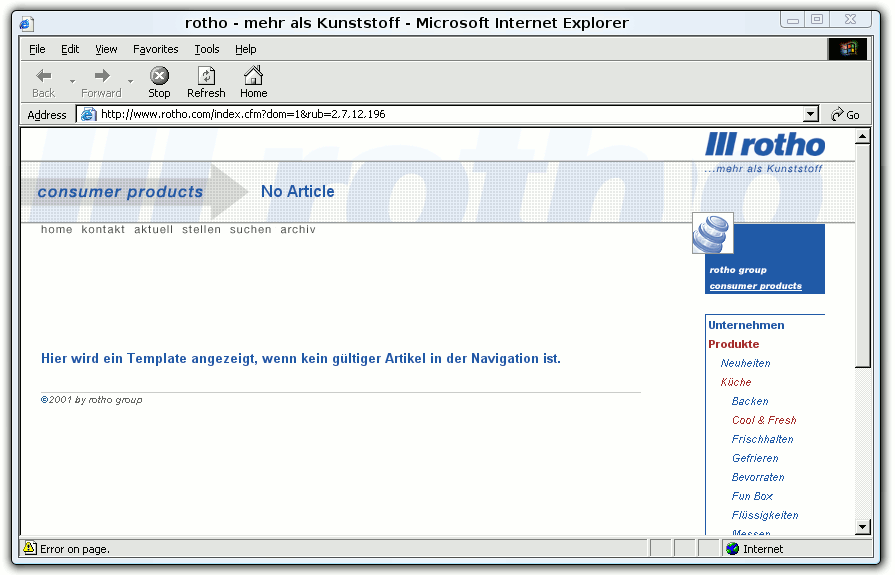
Task: Open the Tools menu
Action: click(207, 49)
